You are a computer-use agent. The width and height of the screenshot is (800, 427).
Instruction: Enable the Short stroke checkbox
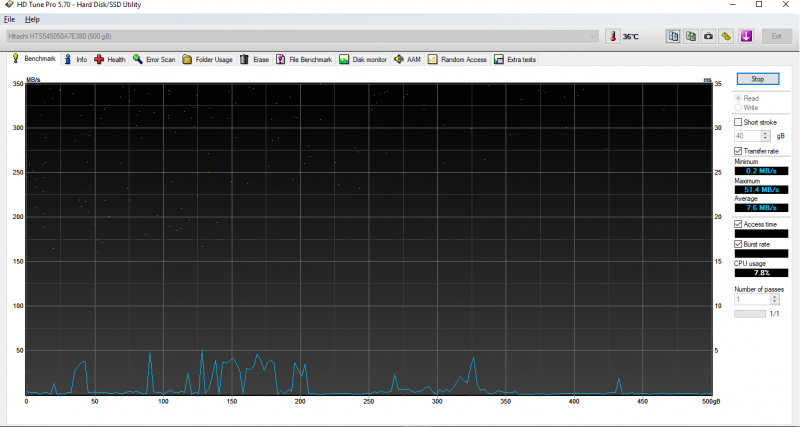tap(739, 122)
